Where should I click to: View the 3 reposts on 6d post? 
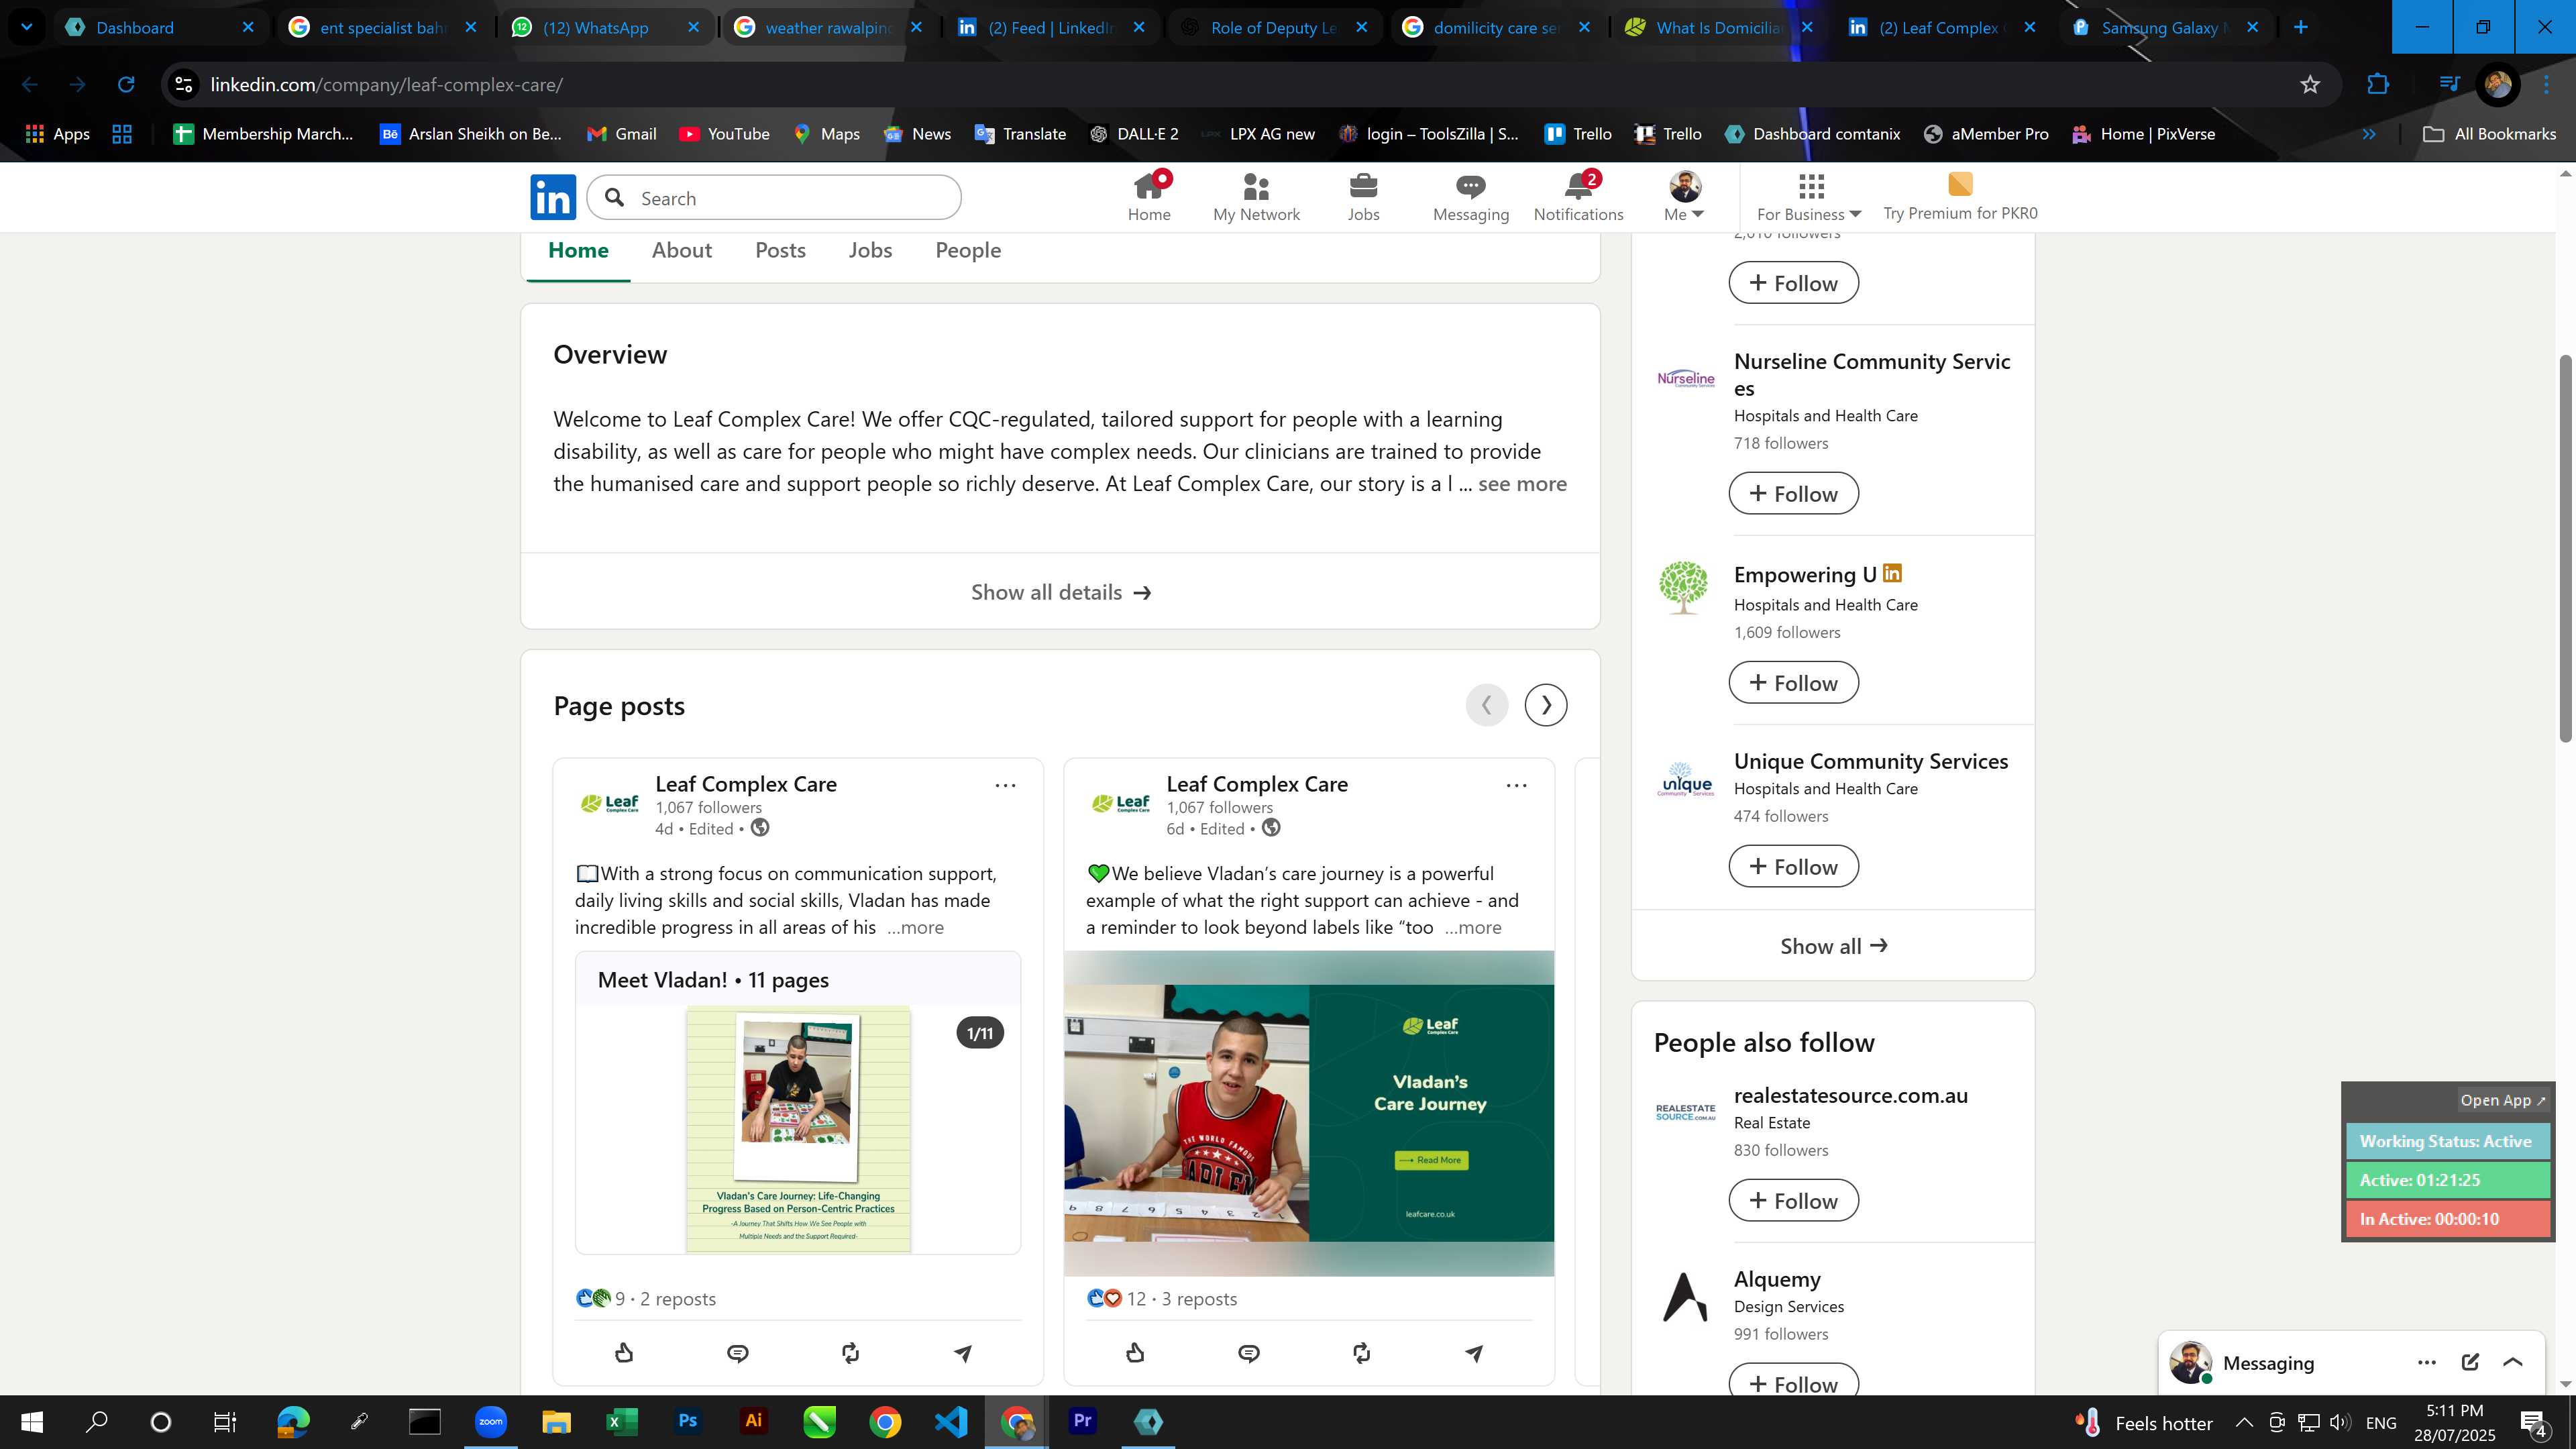pyautogui.click(x=1199, y=1299)
